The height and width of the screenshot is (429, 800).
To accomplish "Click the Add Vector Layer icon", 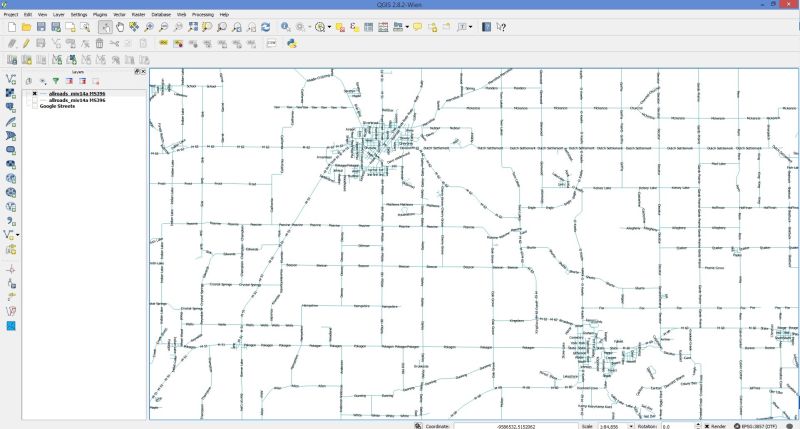I will tap(11, 79).
